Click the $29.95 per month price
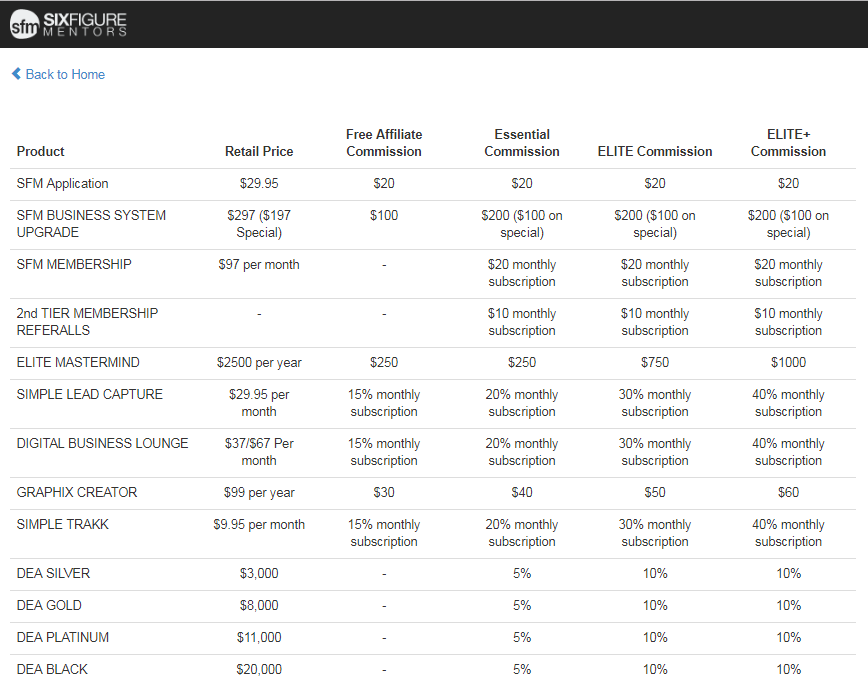Image resolution: width=868 pixels, height=687 pixels. tap(259, 402)
